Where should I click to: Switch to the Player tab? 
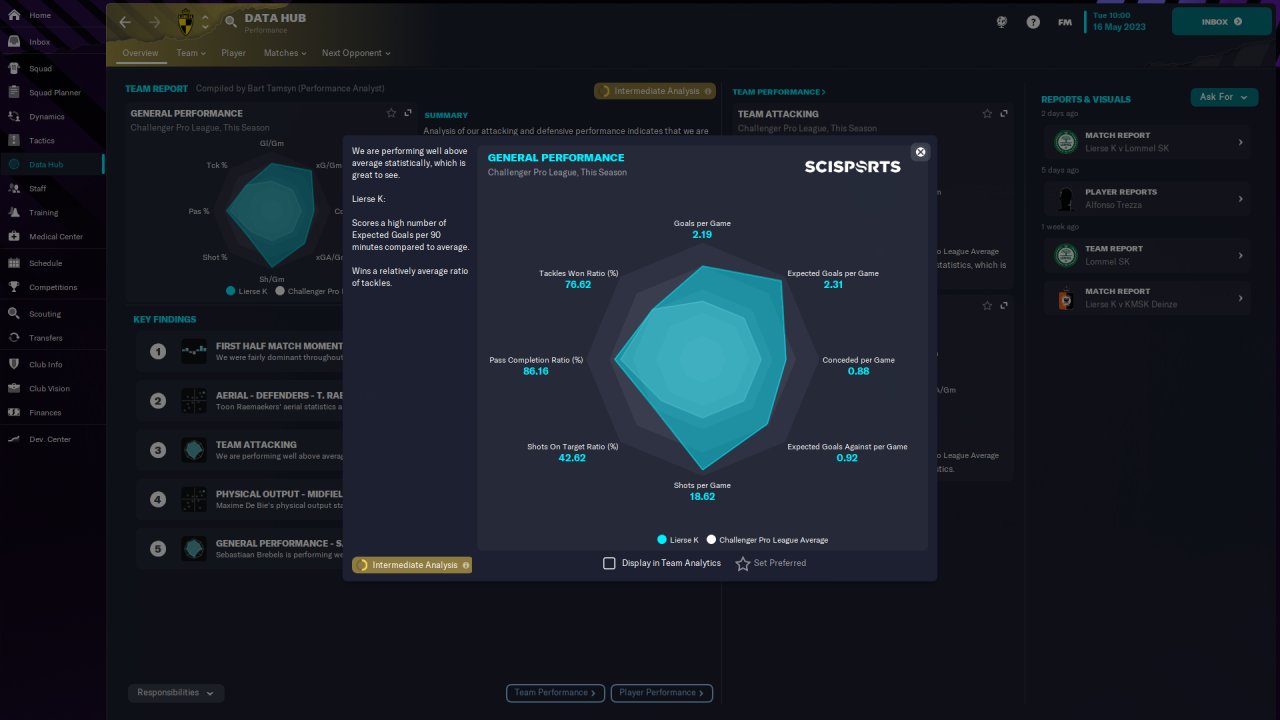[234, 53]
